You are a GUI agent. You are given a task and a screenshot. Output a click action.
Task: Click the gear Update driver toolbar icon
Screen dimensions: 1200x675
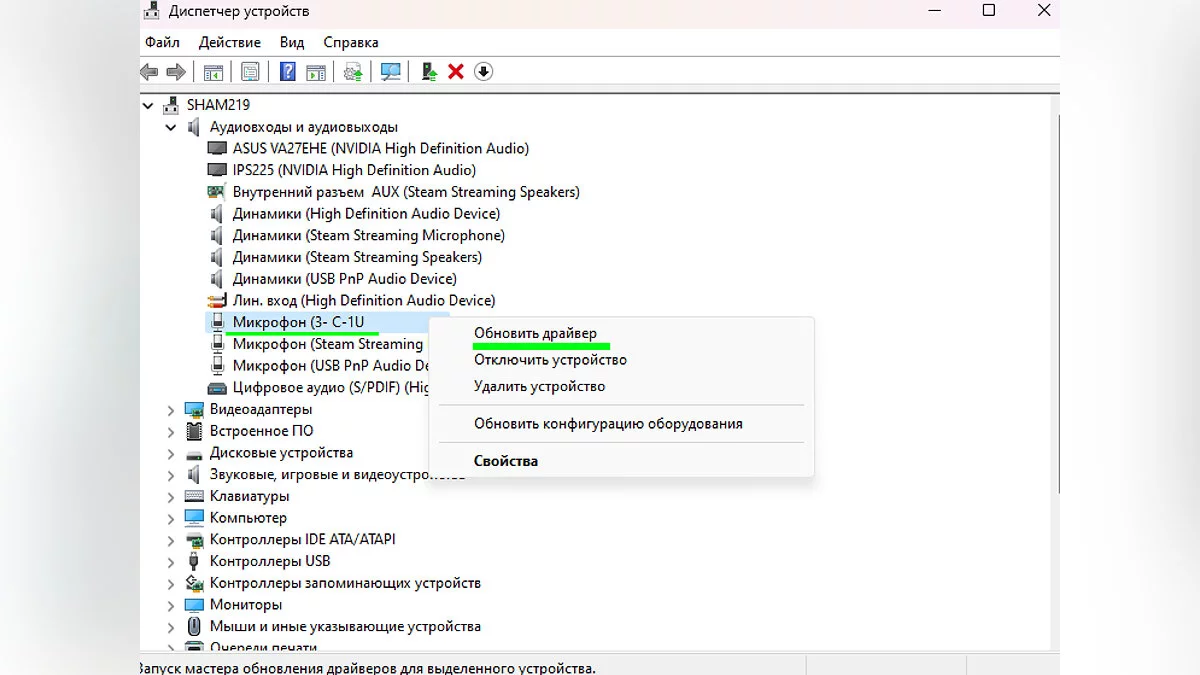(353, 72)
